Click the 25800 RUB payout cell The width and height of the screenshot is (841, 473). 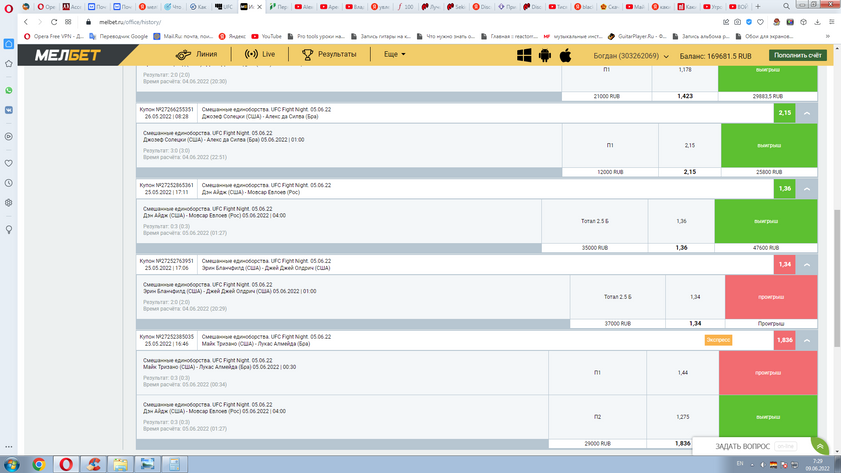[769, 172]
